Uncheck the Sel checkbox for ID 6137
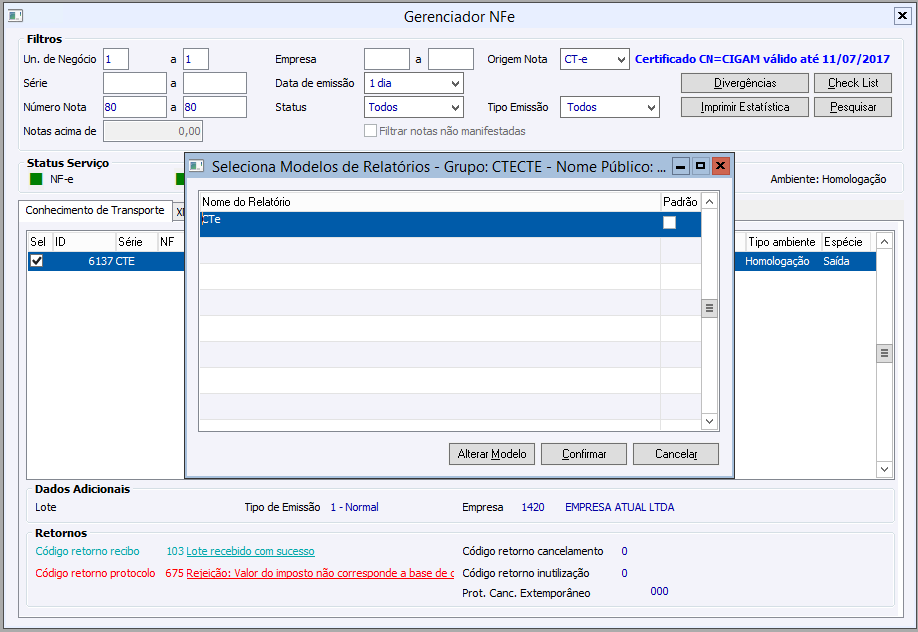 [37, 261]
